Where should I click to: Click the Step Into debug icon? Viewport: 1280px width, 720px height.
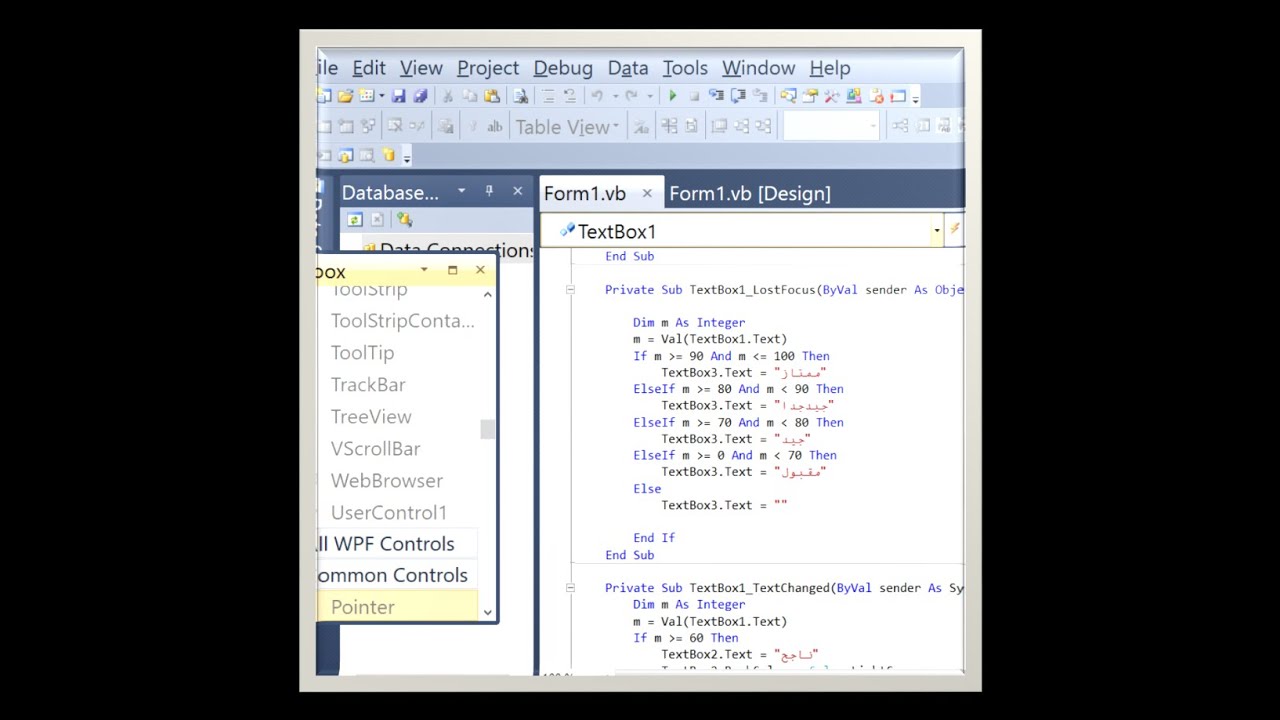[x=716, y=96]
